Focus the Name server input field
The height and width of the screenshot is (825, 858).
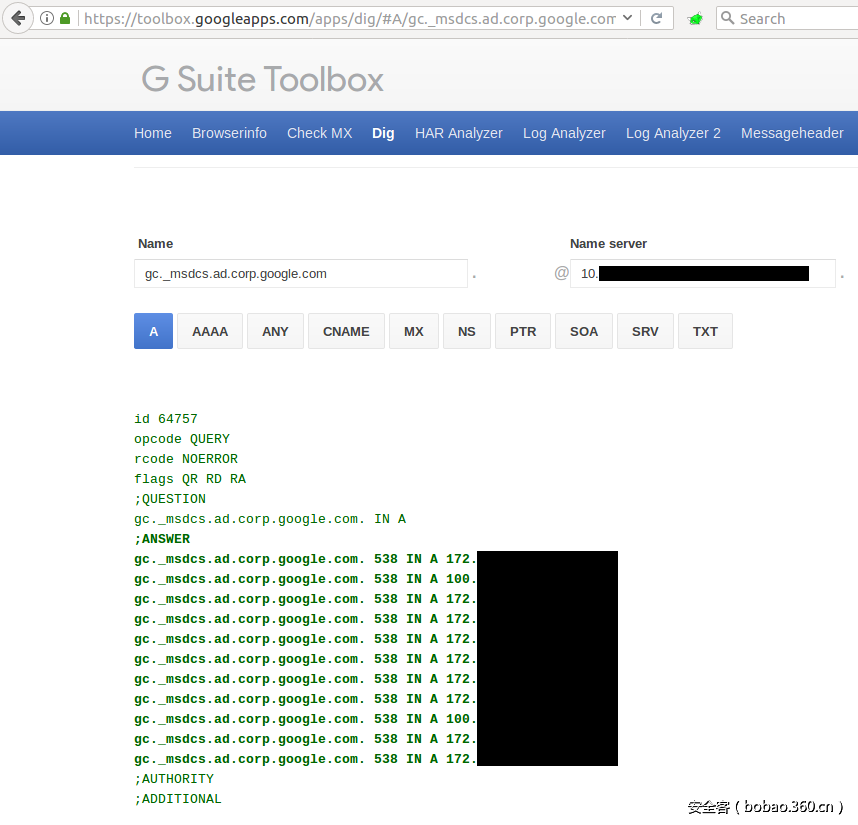coord(702,273)
